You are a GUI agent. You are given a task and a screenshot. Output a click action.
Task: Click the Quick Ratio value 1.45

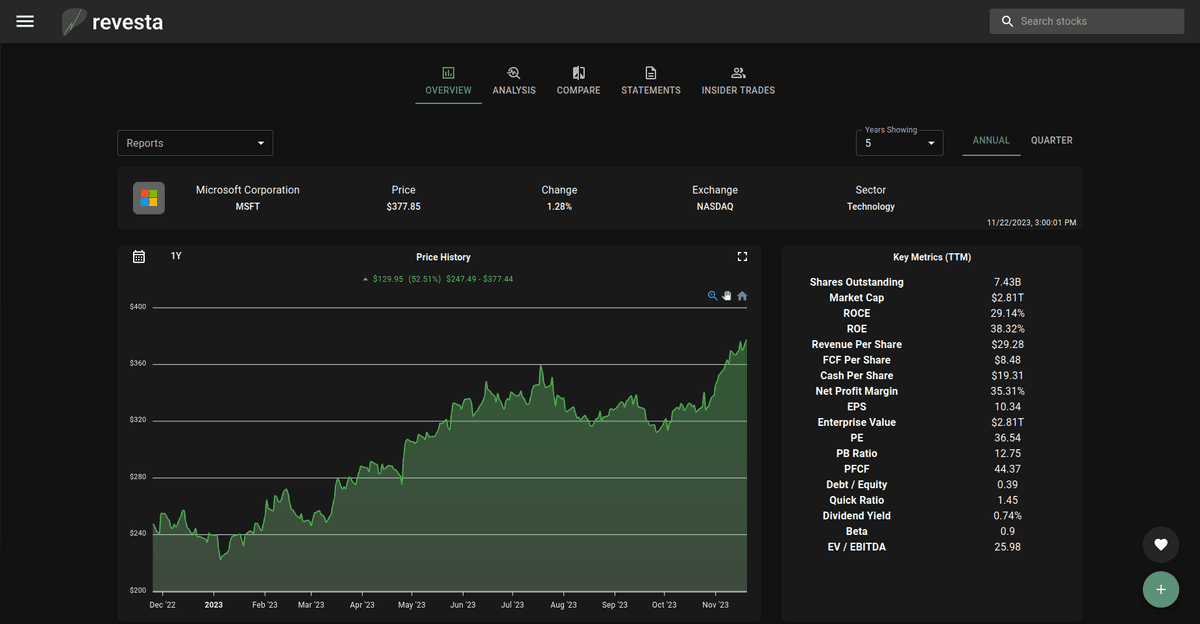(x=1007, y=500)
